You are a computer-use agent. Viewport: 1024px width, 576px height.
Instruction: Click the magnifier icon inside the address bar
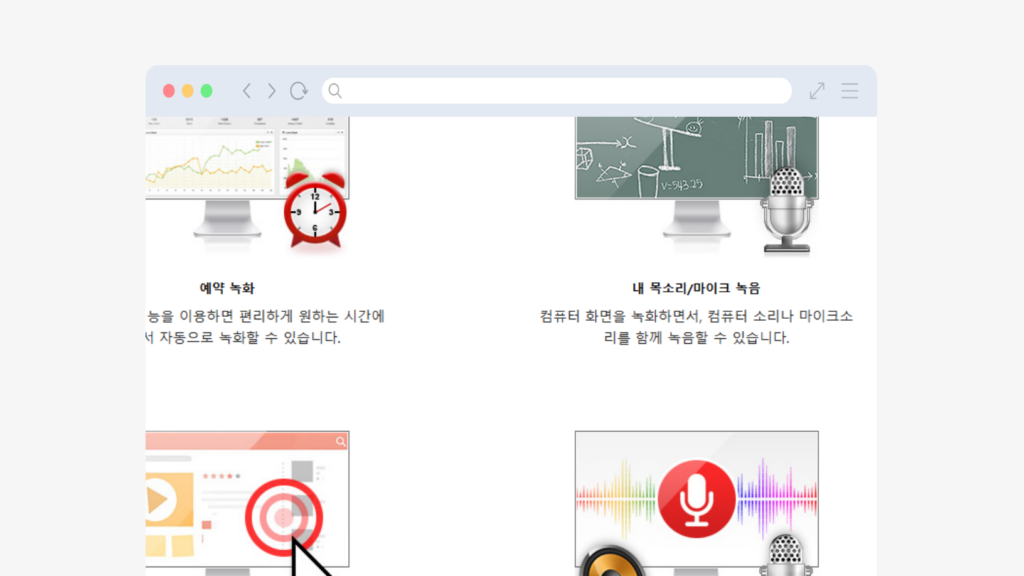coord(335,90)
